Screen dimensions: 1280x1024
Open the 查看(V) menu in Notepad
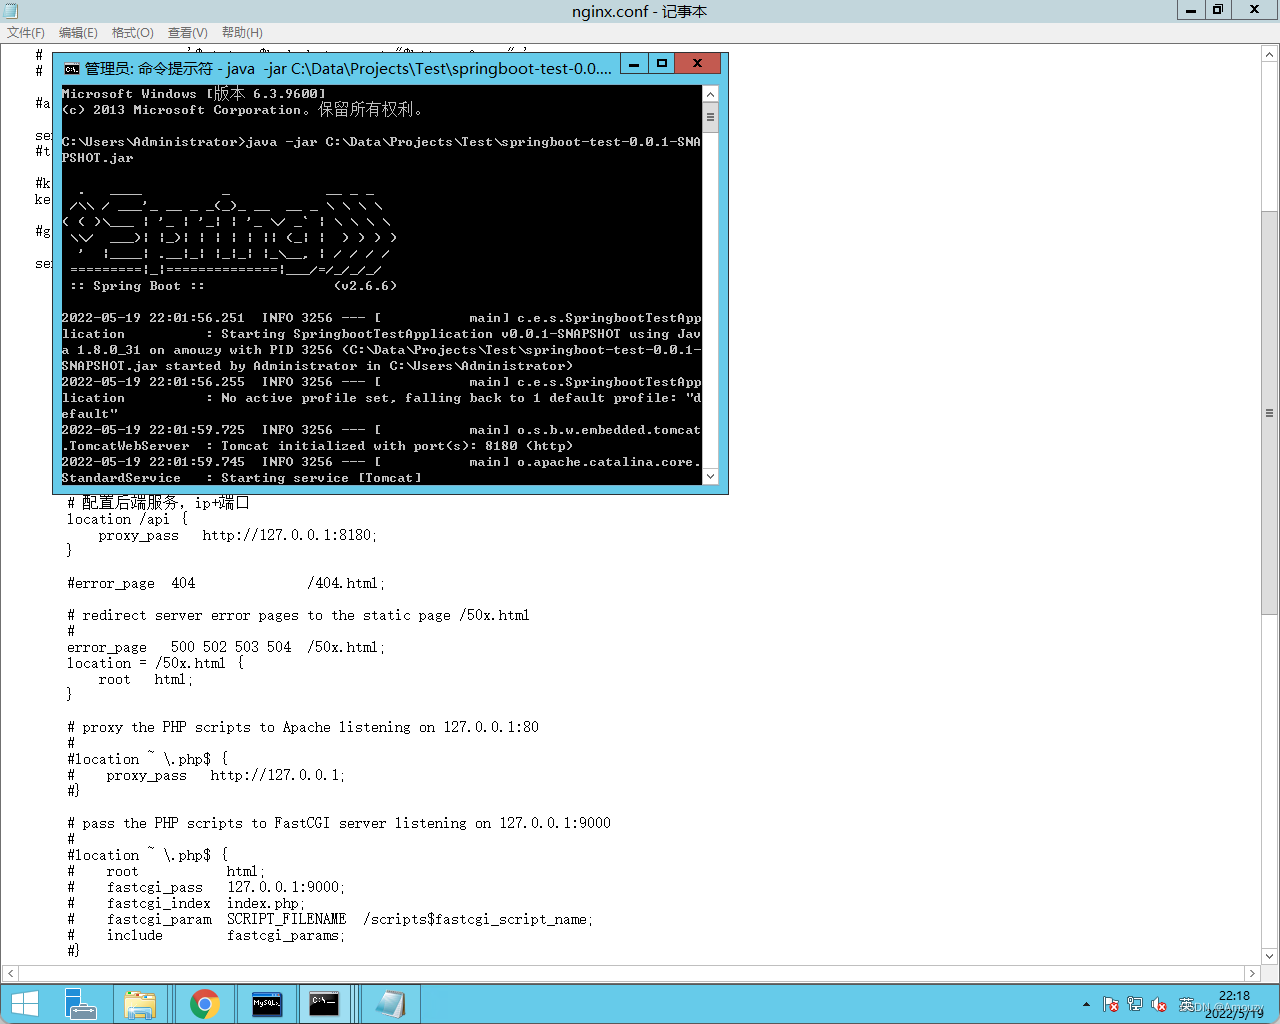[187, 32]
